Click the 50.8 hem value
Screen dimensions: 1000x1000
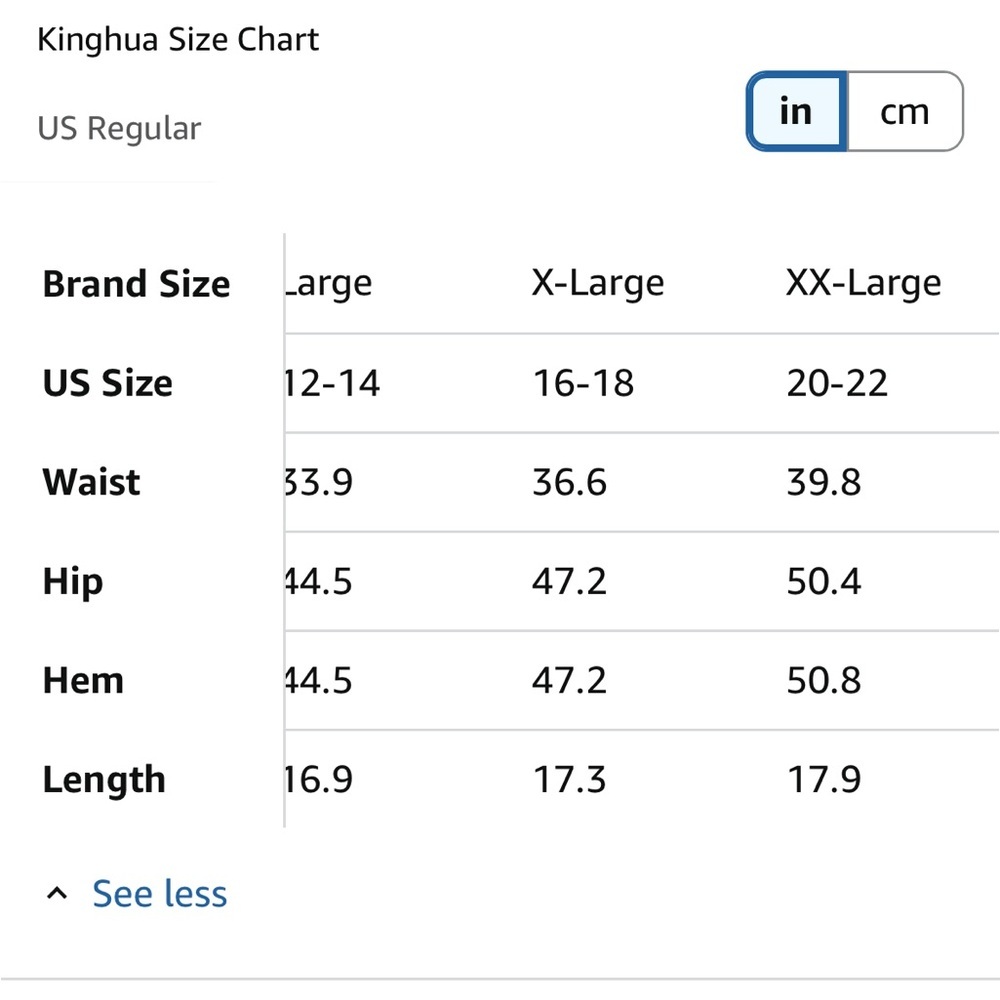click(823, 680)
